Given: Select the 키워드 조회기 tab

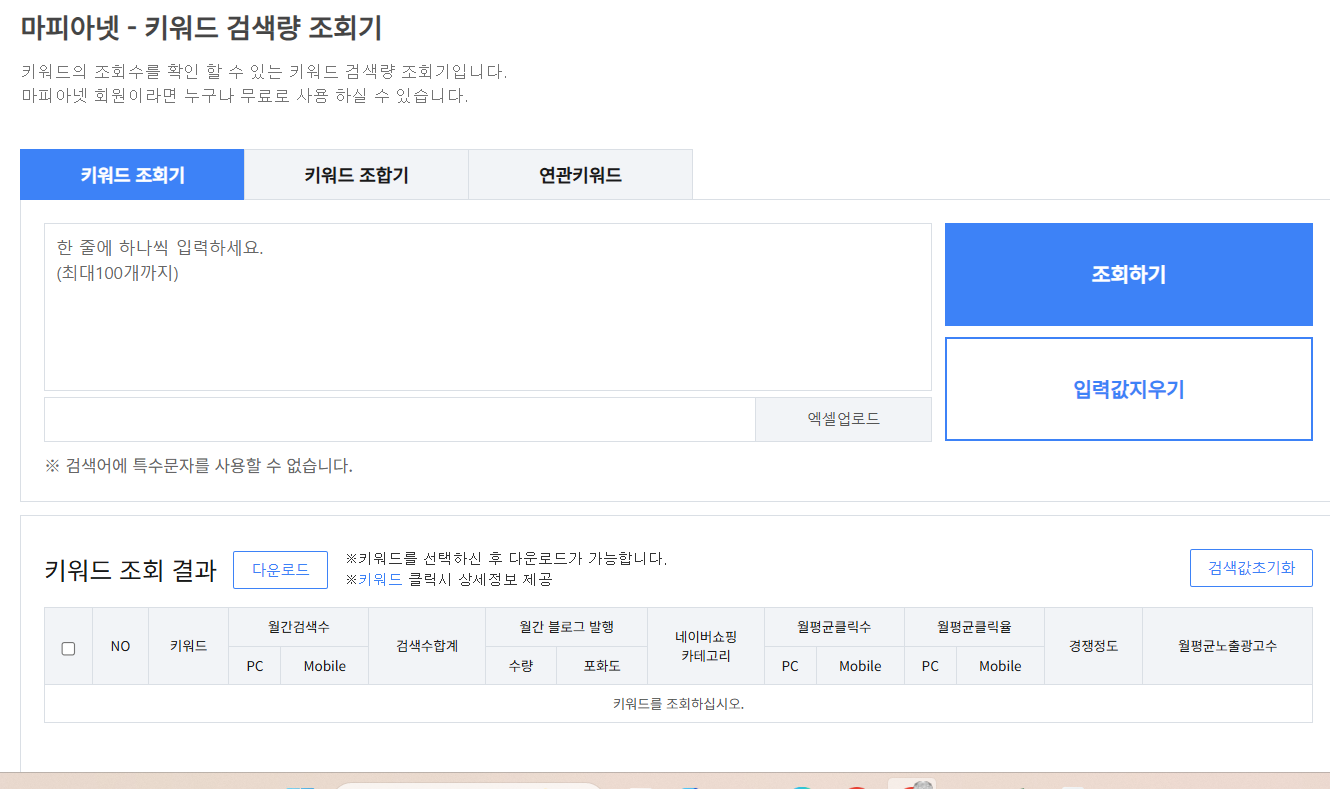Looking at the screenshot, I should pos(131,174).
